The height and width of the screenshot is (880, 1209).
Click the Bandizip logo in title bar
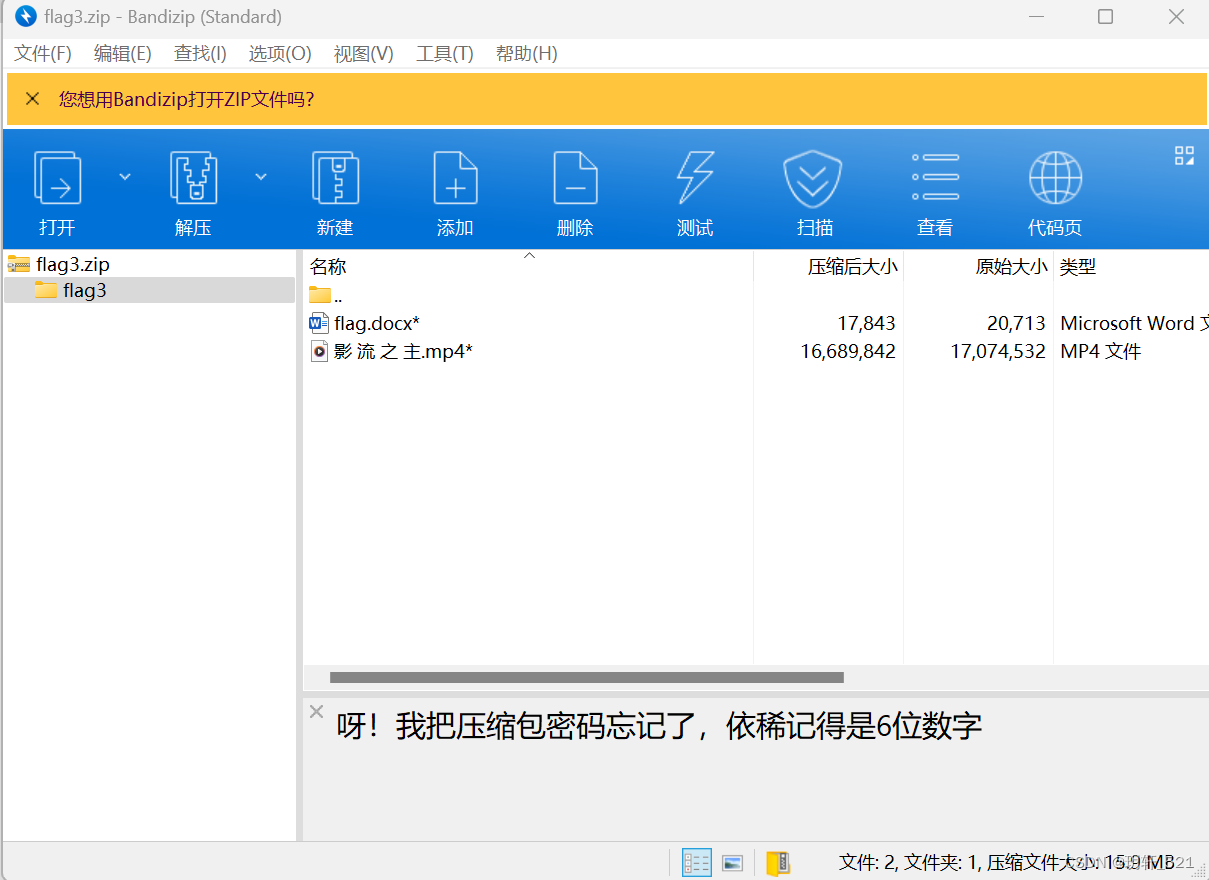(26, 17)
